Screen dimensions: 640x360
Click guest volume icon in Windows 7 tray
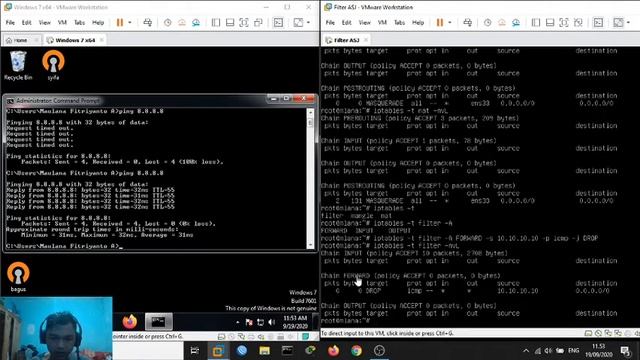click(272, 322)
